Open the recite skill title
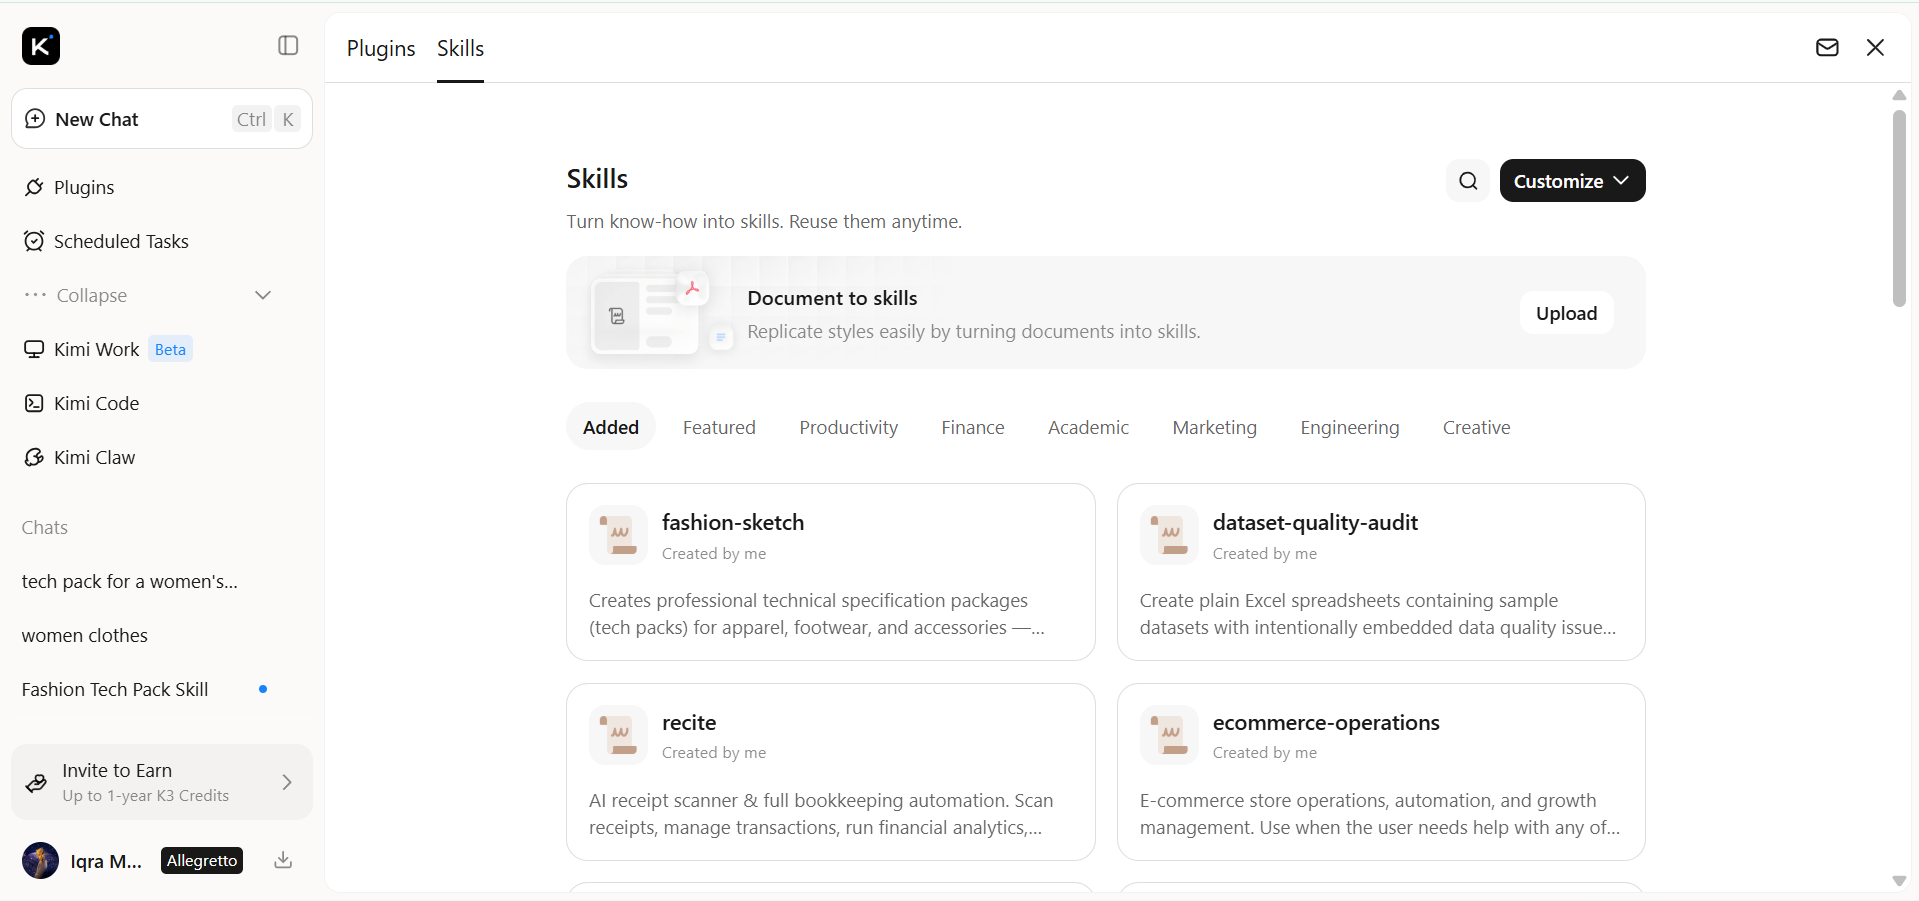Viewport: 1919px width, 901px height. 689,722
